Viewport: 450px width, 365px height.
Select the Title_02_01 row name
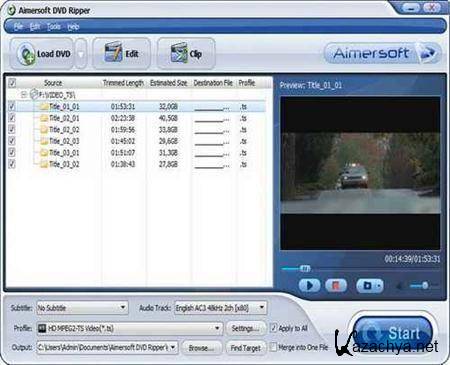coord(64,118)
